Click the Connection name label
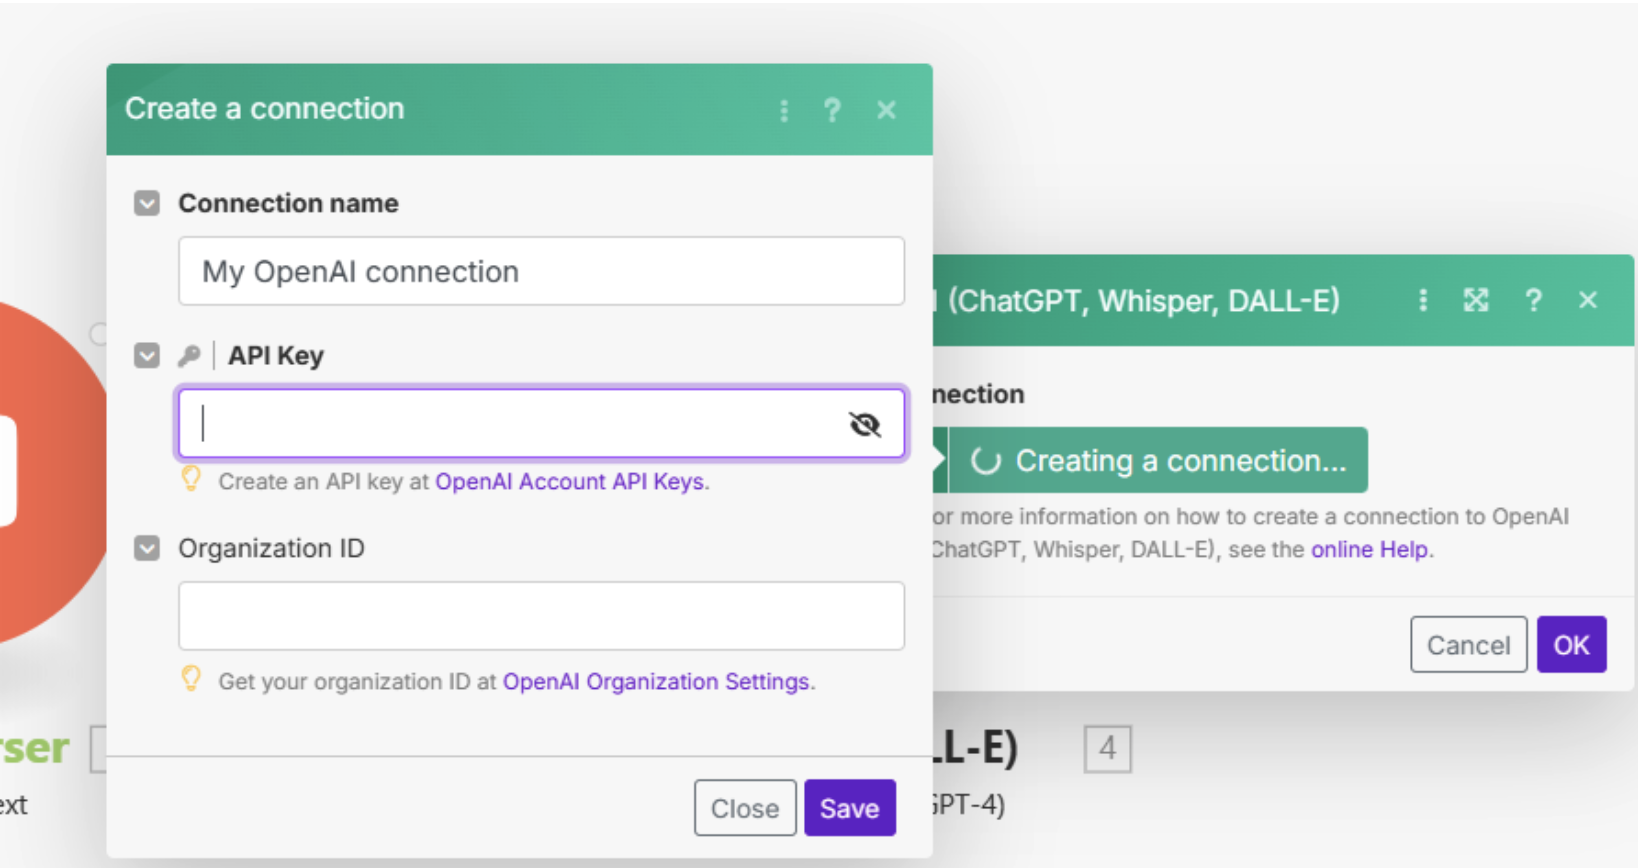This screenshot has height=868, width=1638. coord(288,204)
